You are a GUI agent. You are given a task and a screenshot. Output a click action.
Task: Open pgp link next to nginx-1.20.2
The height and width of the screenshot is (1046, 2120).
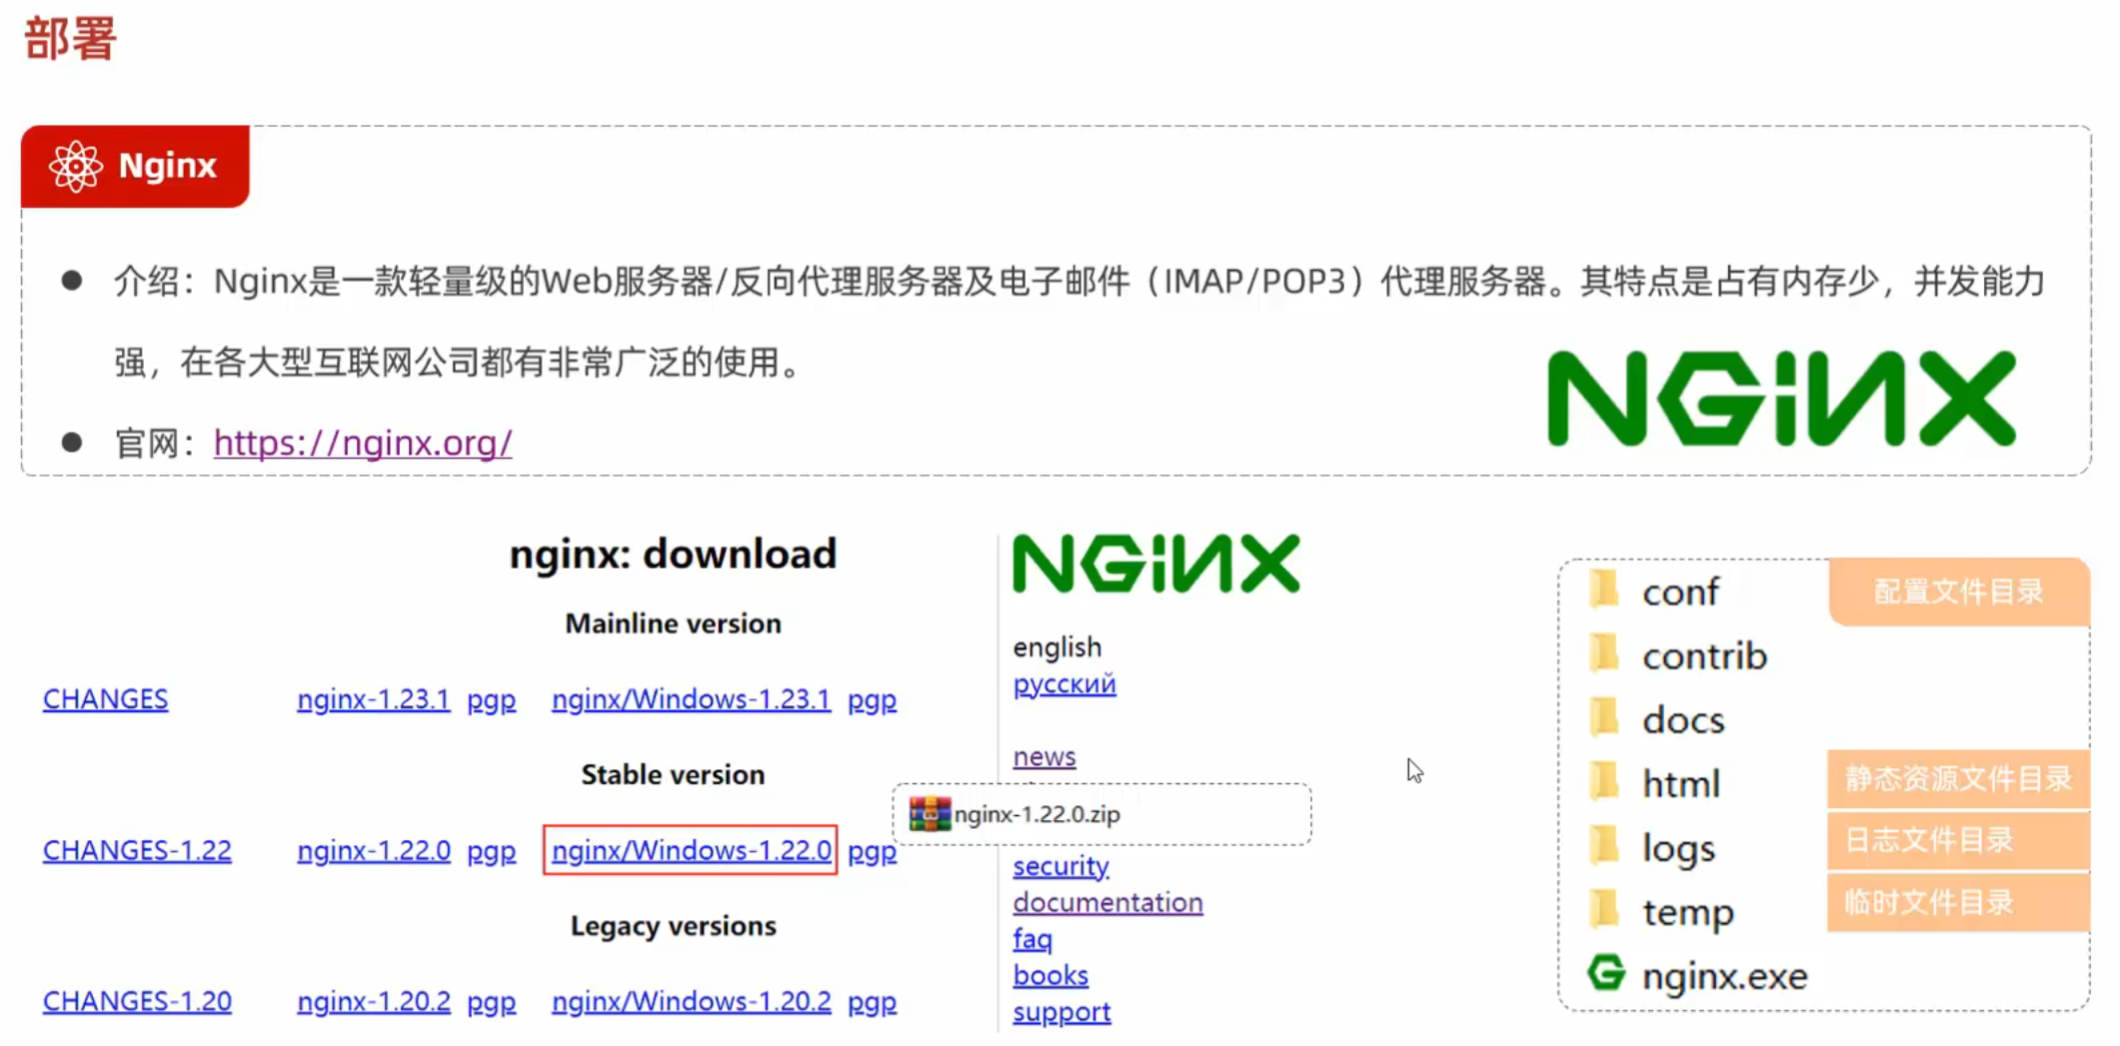(x=491, y=1001)
